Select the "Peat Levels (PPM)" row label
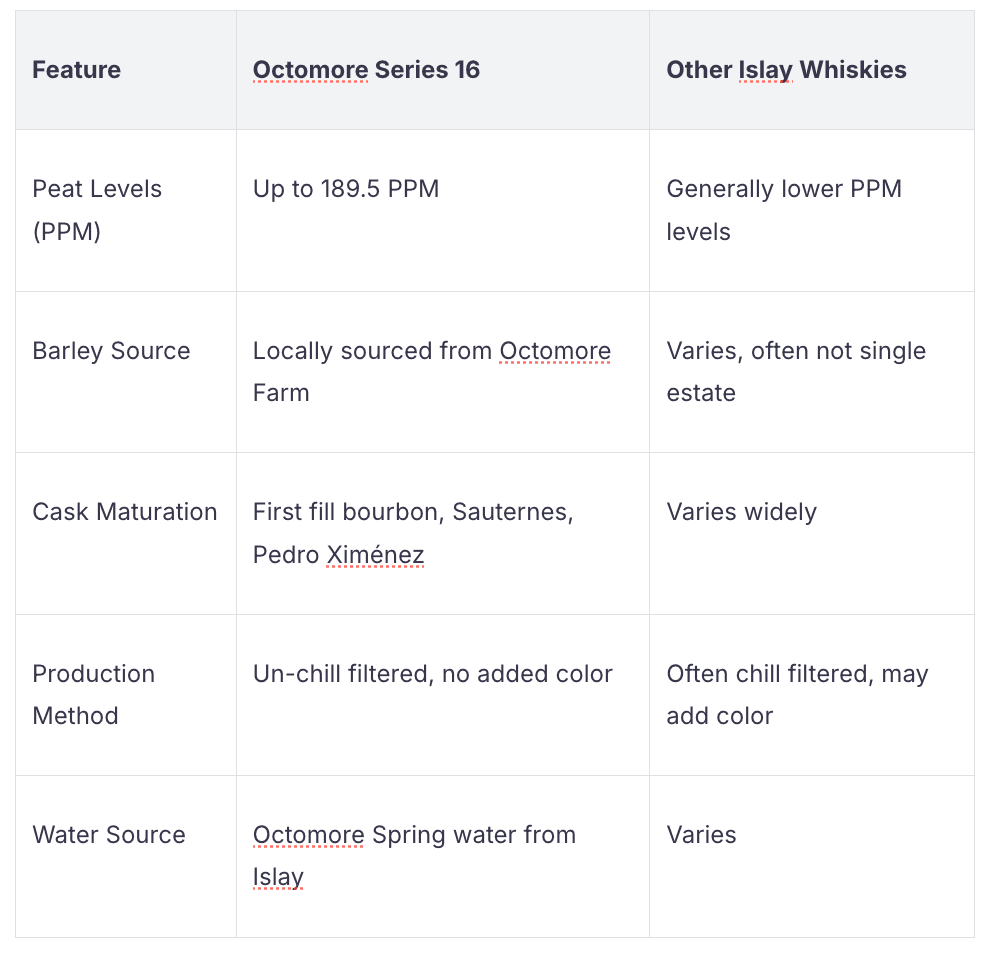 point(97,210)
